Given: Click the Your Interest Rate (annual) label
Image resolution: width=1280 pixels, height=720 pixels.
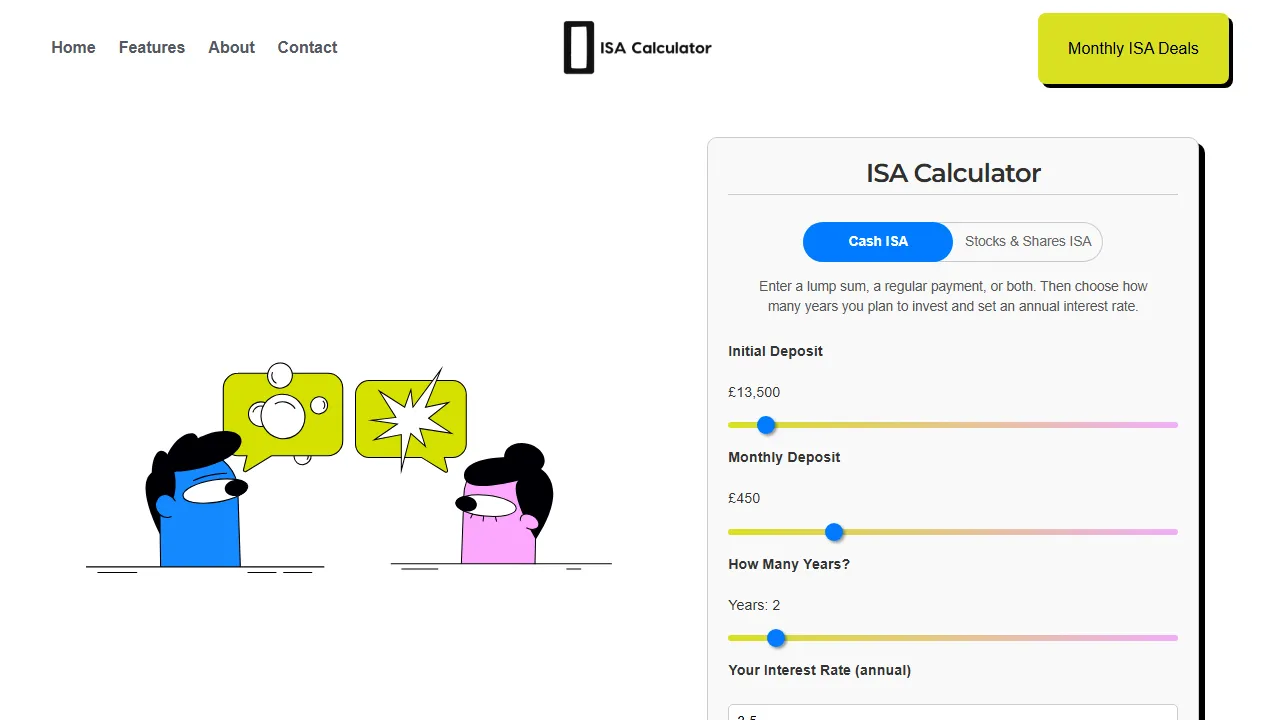Looking at the screenshot, I should coord(819,670).
